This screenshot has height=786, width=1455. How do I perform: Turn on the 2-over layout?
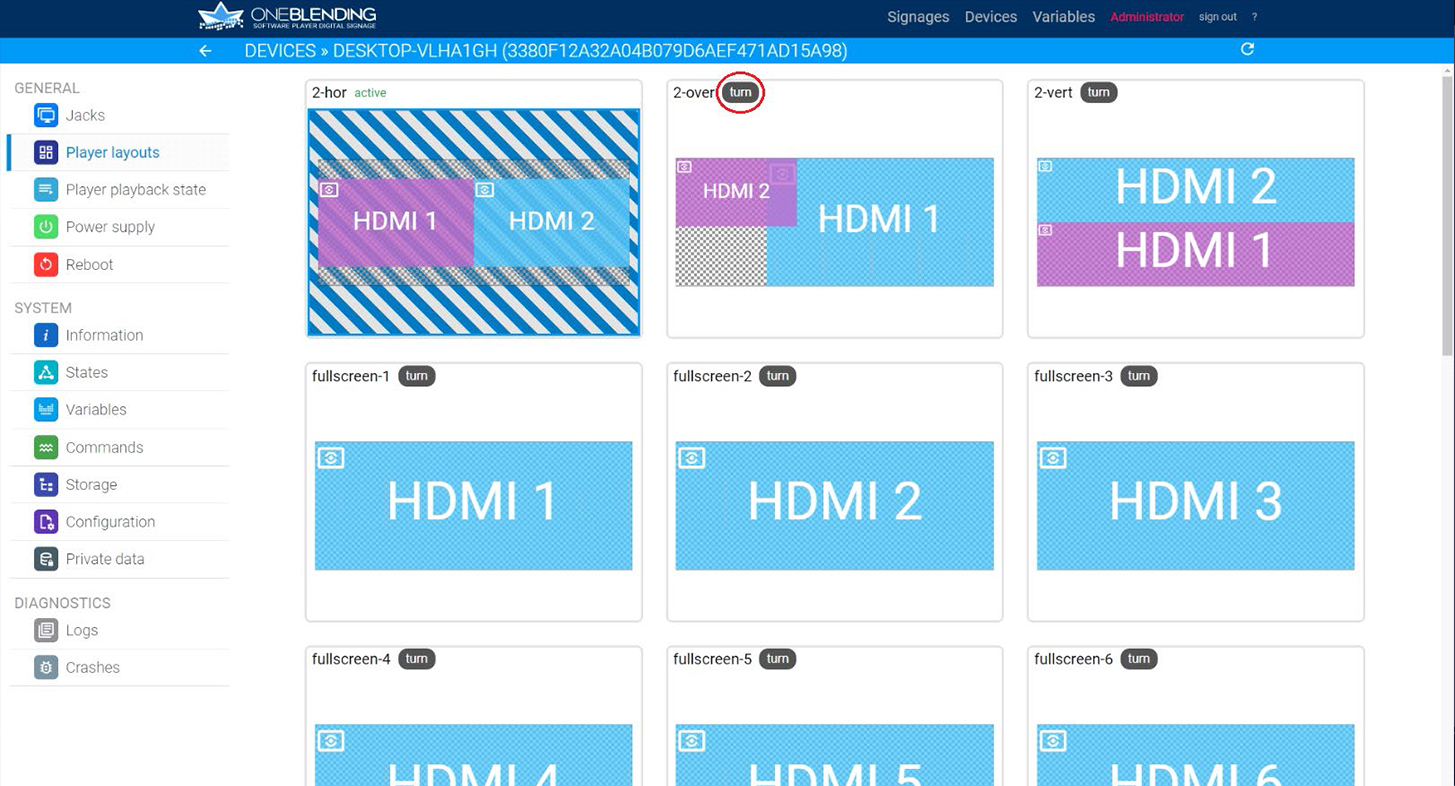tap(740, 93)
